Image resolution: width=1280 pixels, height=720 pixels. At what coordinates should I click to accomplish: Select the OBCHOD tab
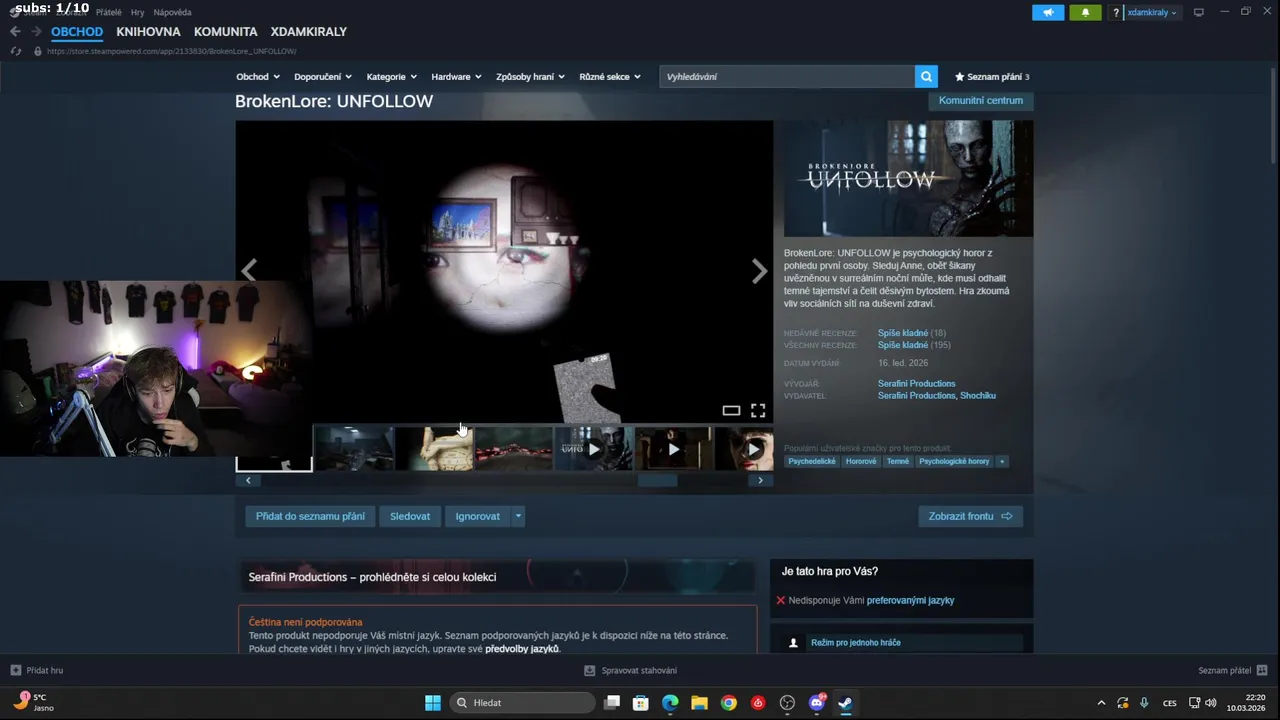click(77, 32)
